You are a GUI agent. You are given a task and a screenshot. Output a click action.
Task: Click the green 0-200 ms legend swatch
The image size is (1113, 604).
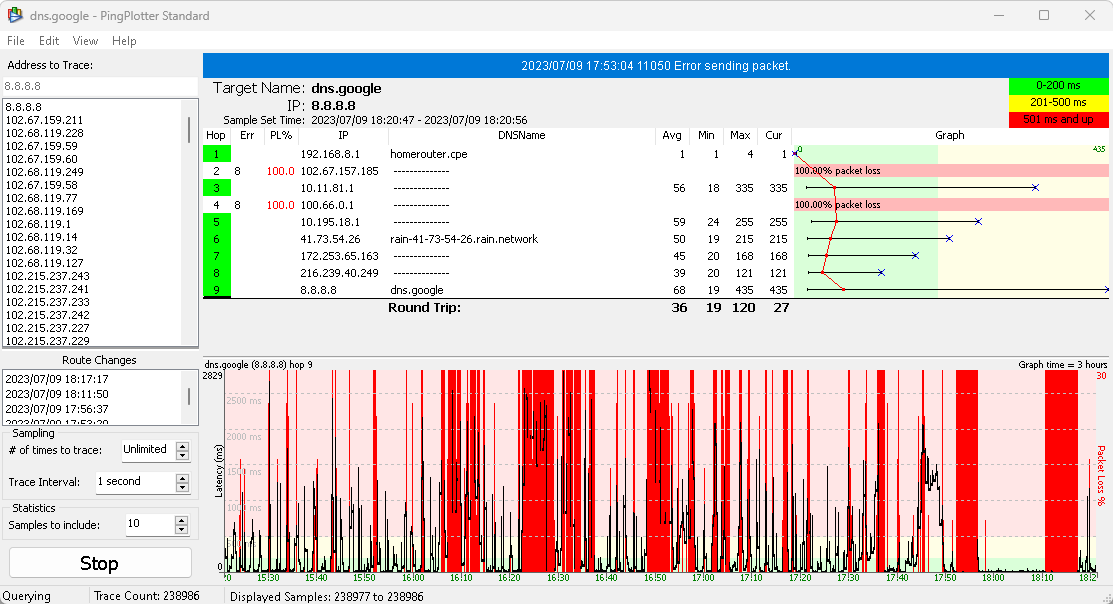[1058, 85]
